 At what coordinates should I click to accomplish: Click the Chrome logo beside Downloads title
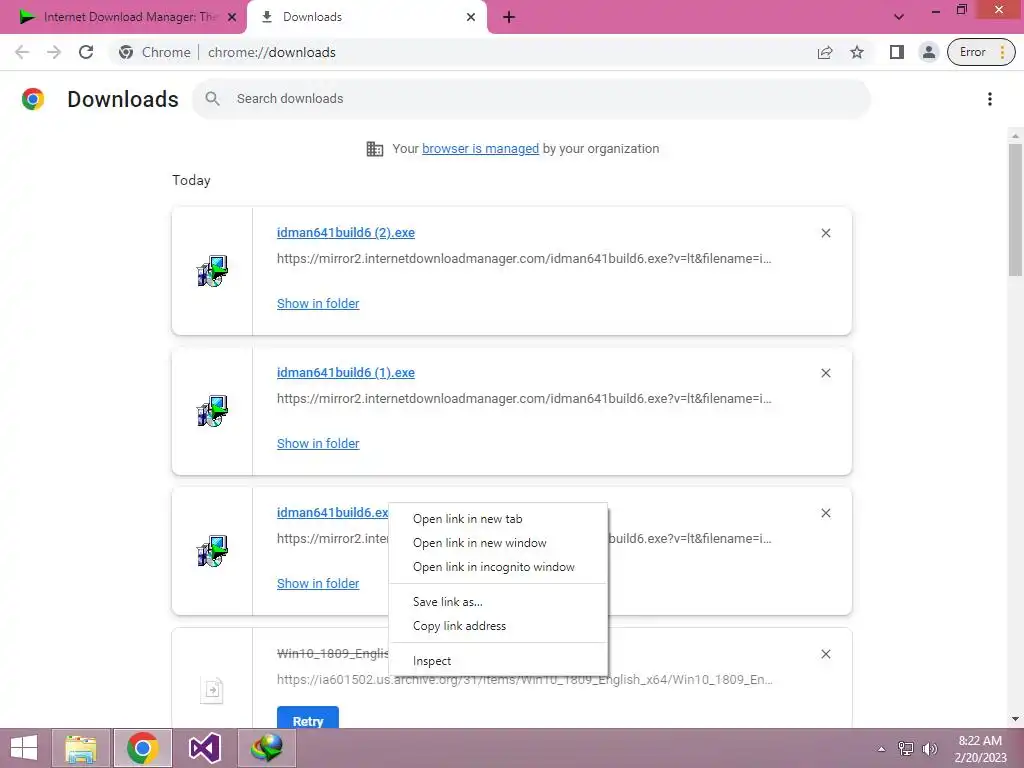point(33,99)
